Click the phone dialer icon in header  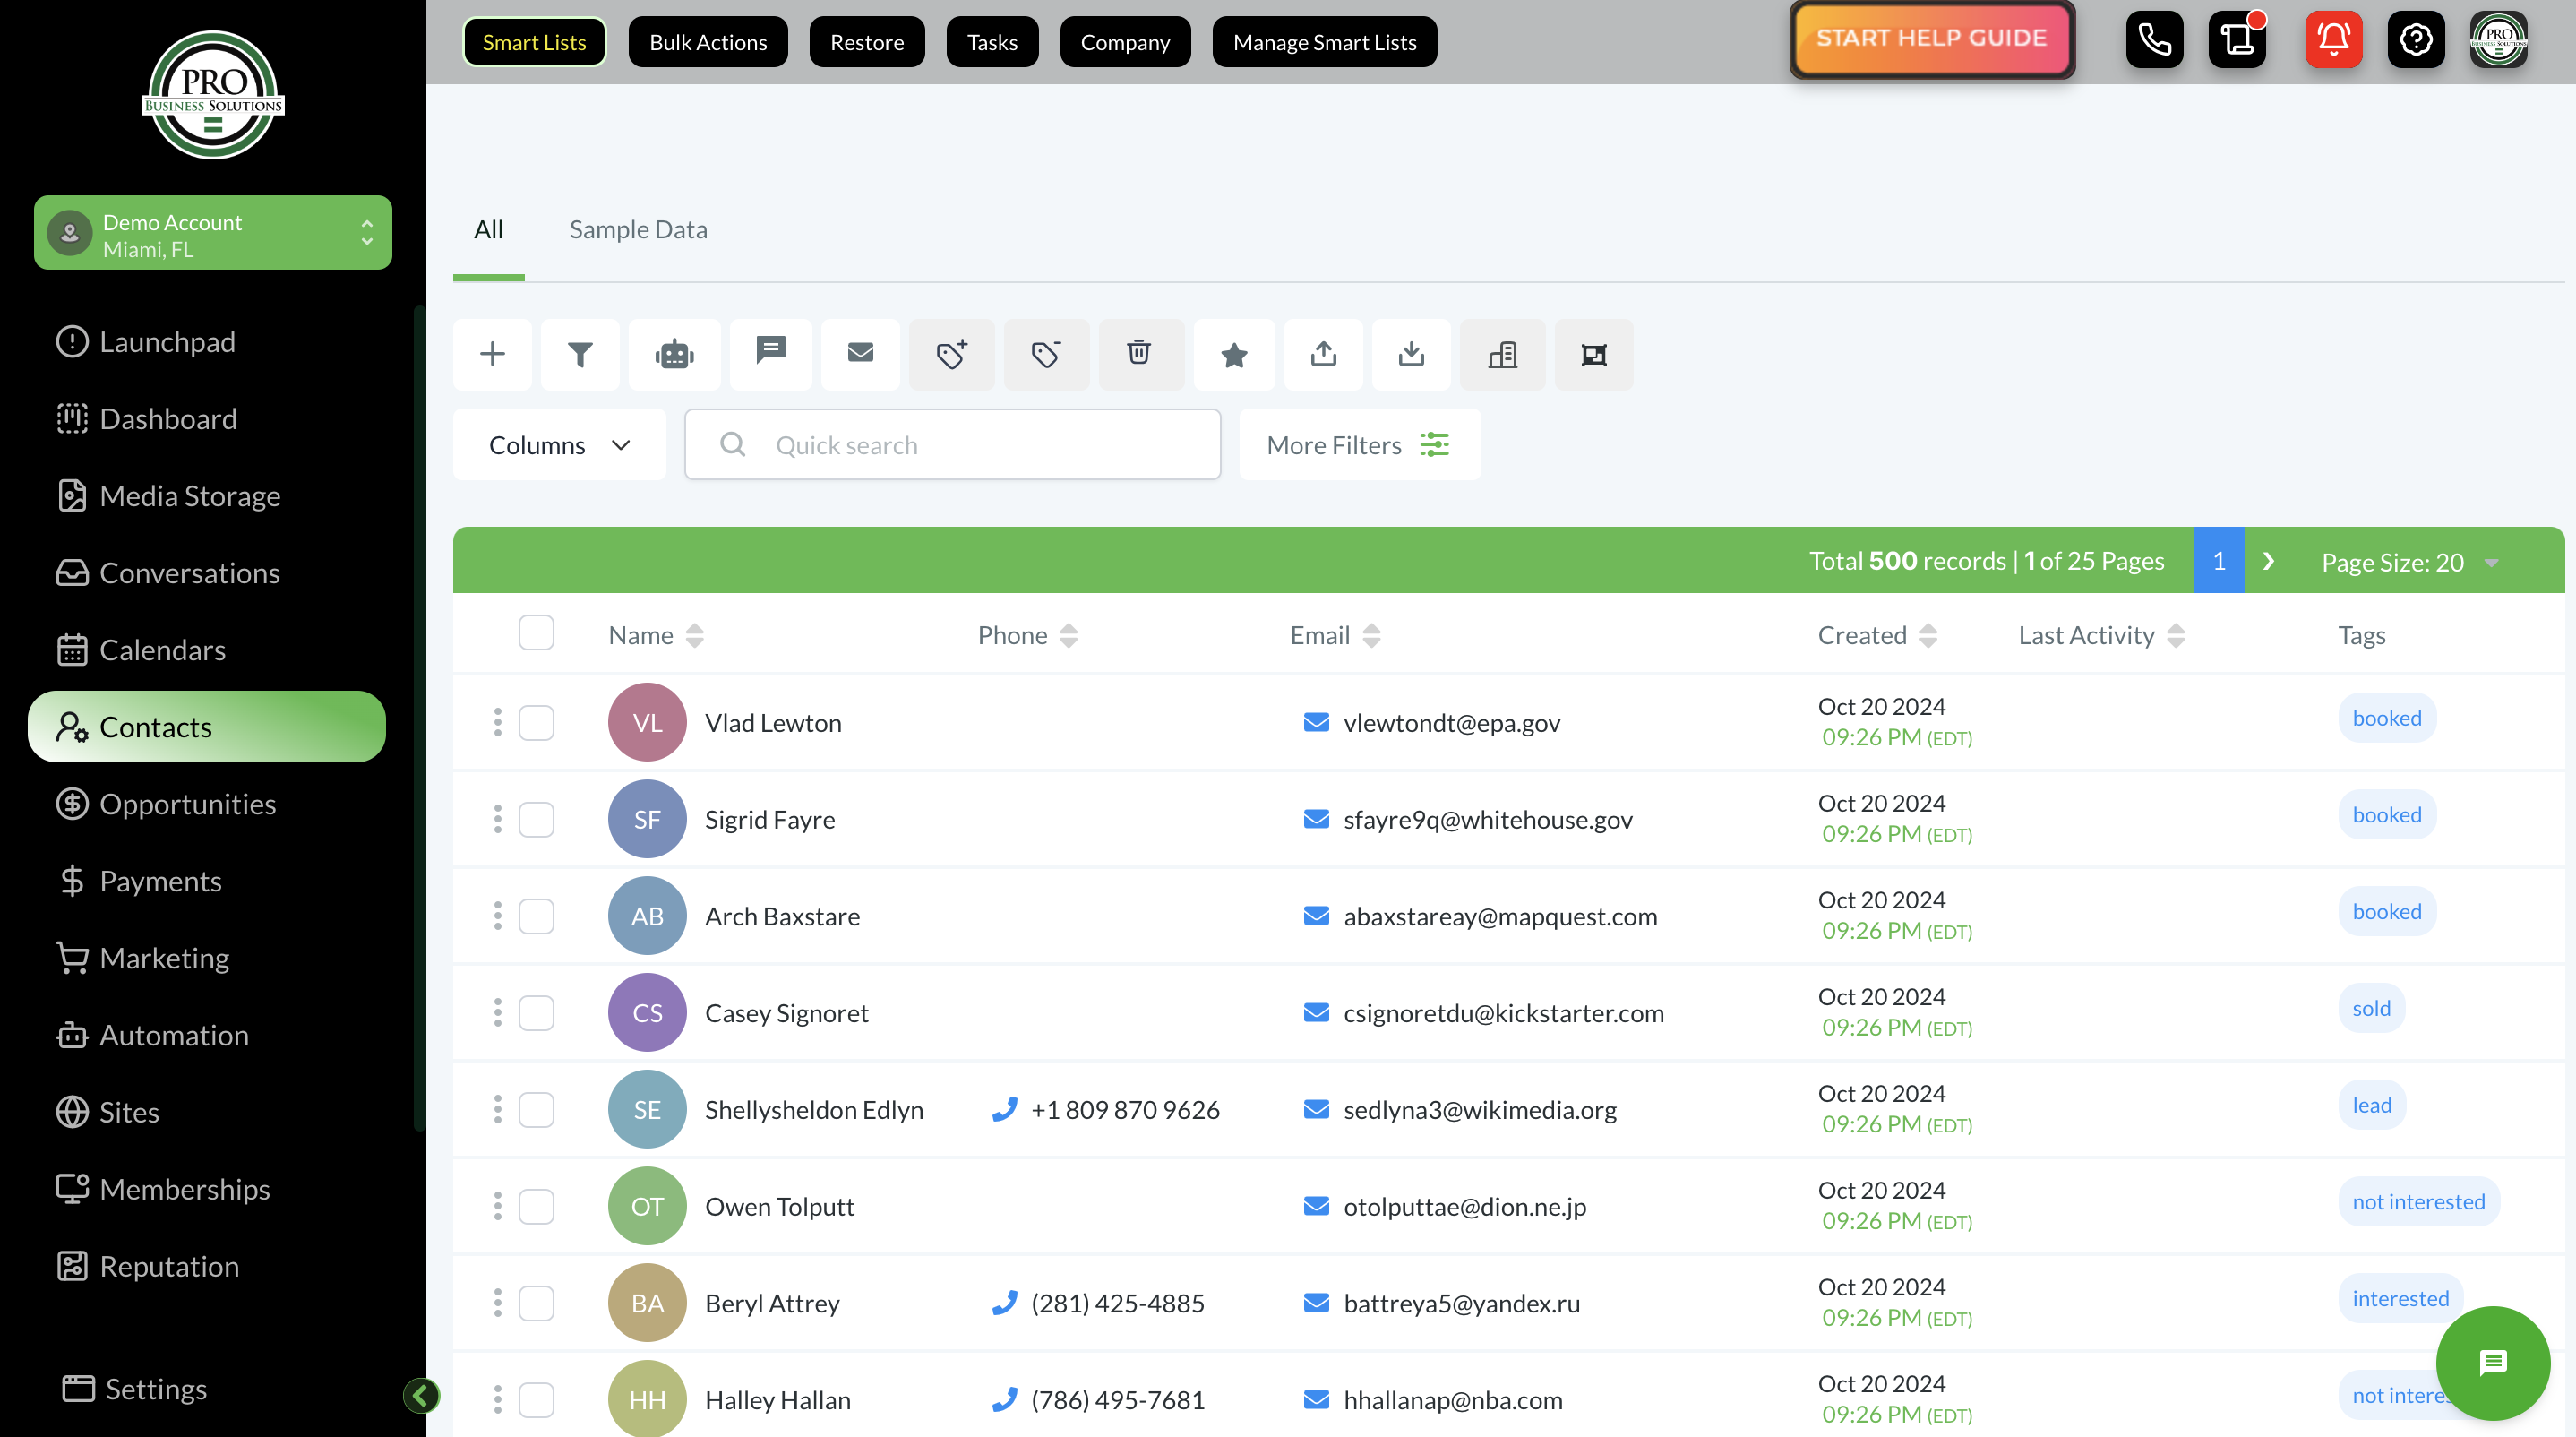(x=2154, y=40)
